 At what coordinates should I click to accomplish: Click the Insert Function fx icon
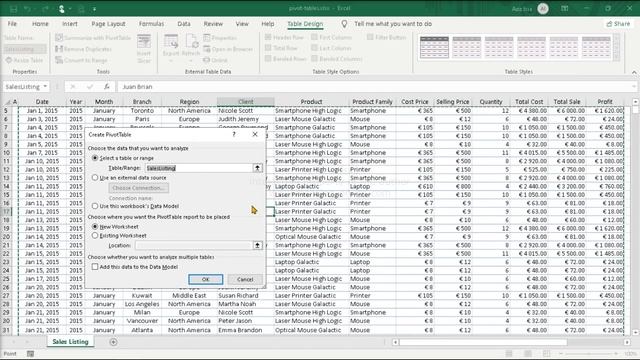click(107, 87)
